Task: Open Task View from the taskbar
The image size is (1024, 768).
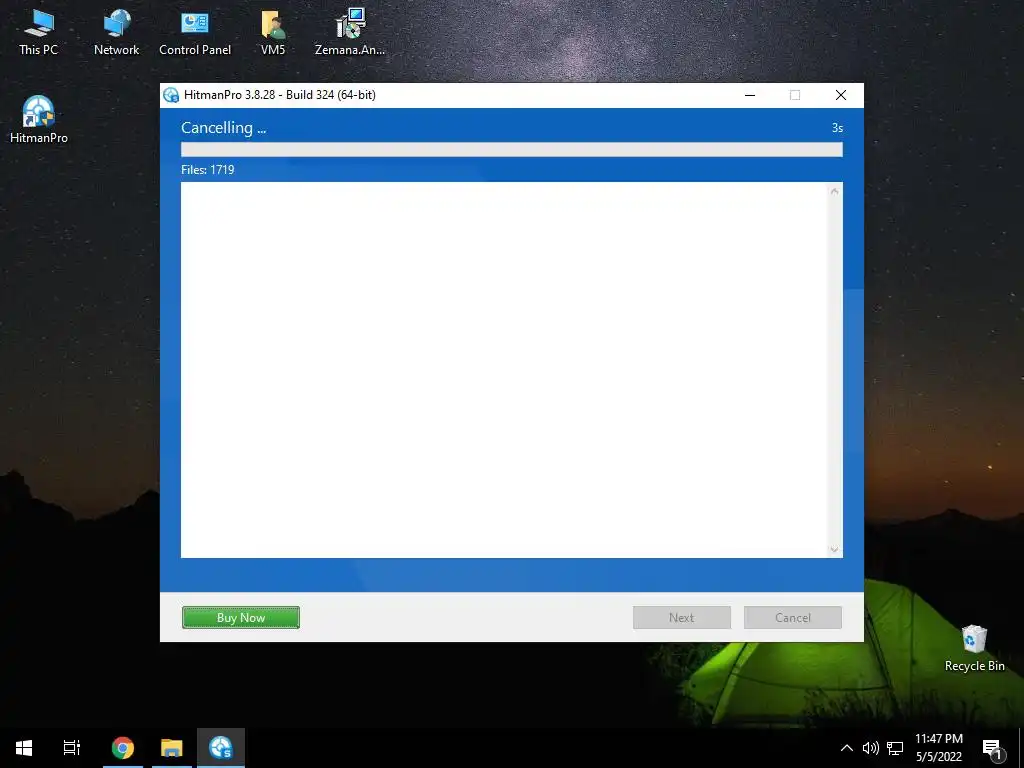Action: click(x=72, y=748)
